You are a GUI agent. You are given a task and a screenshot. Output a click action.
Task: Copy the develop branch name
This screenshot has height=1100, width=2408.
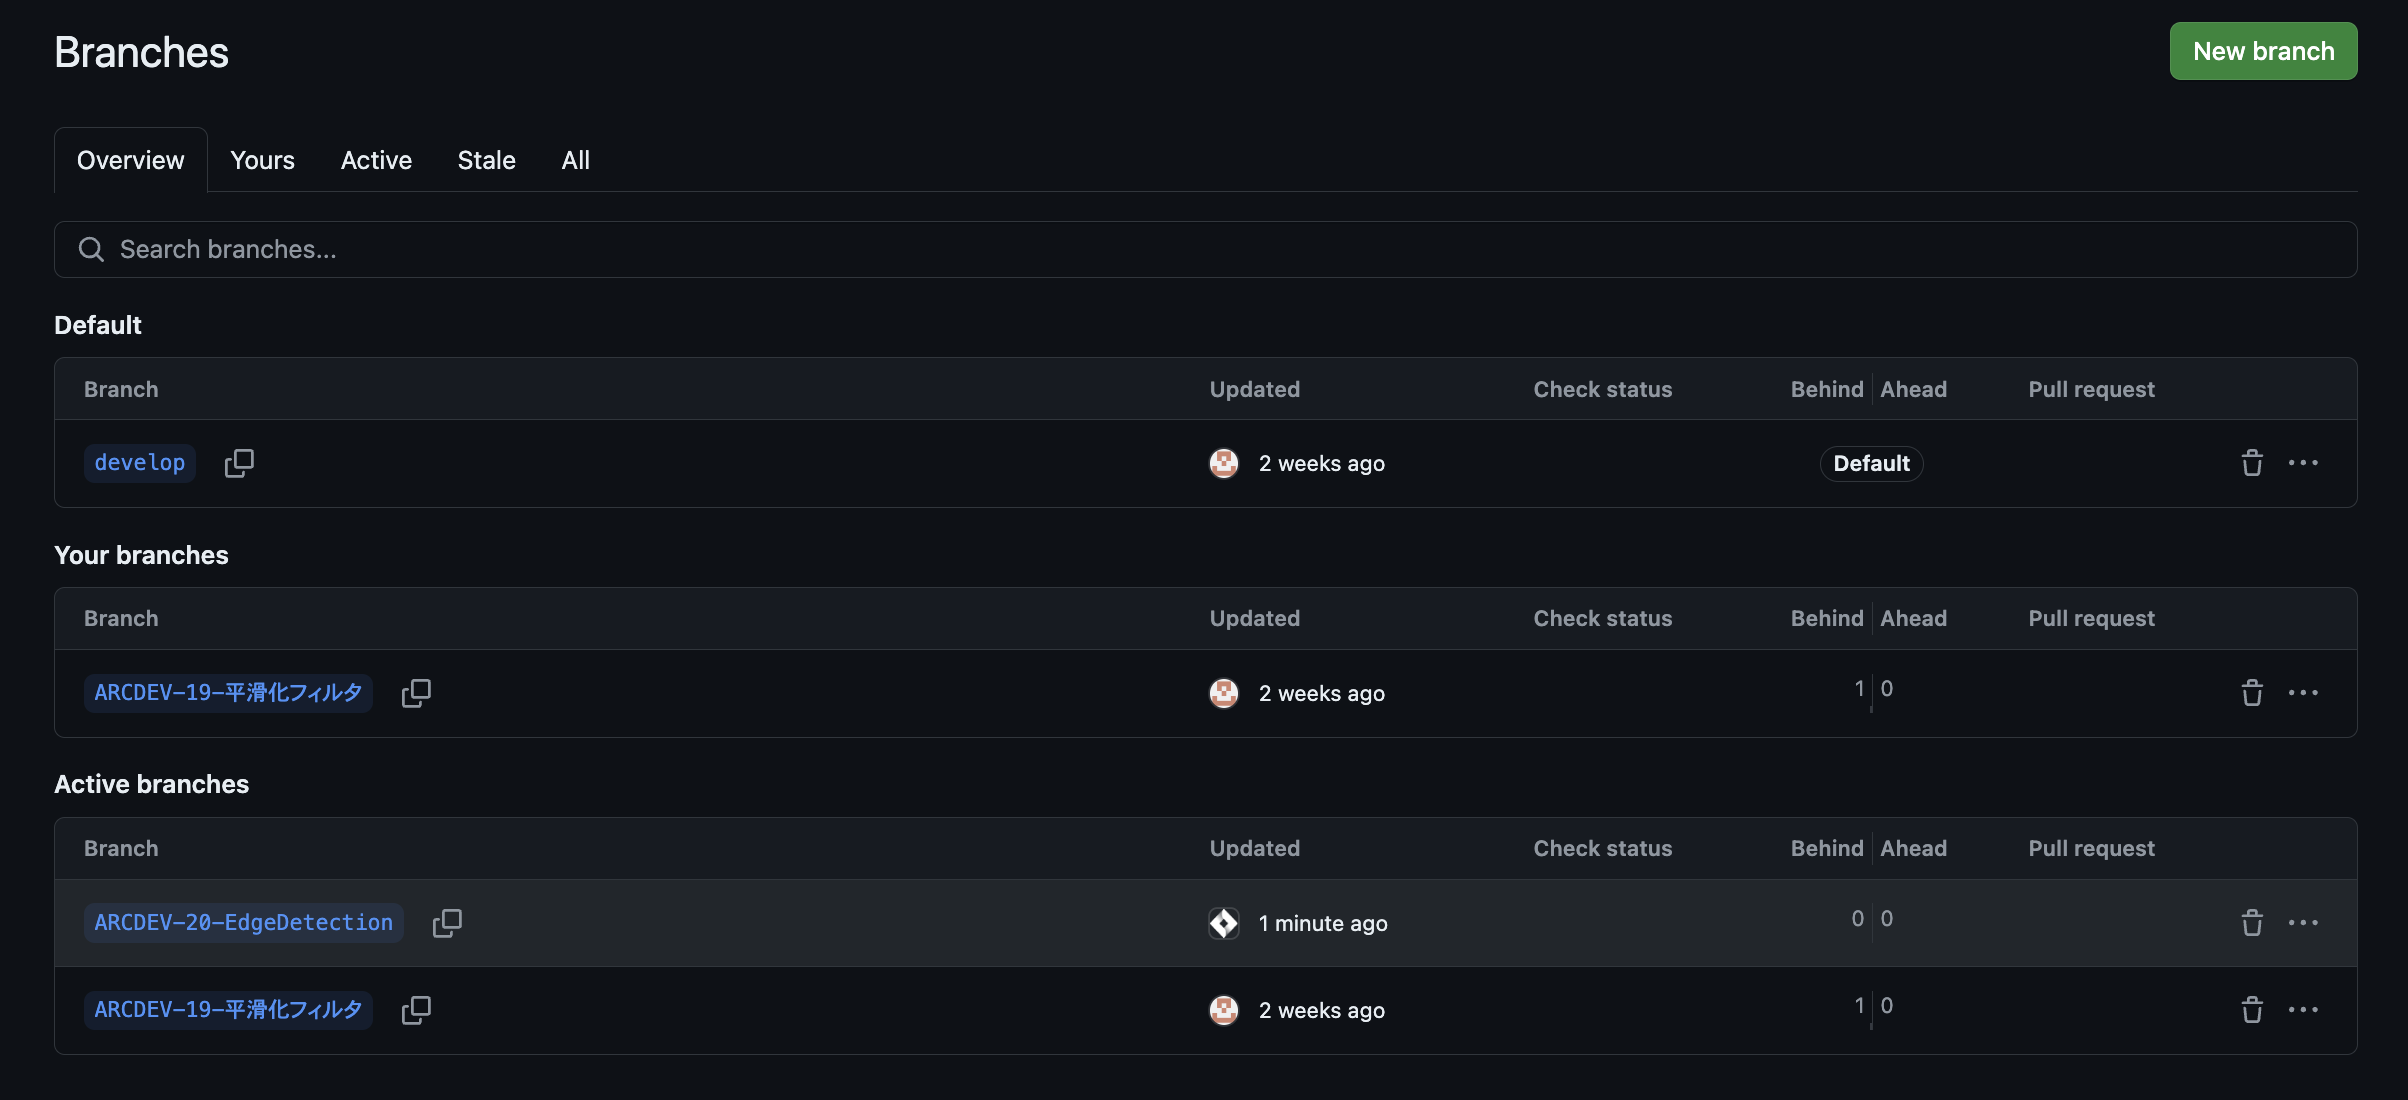tap(239, 463)
